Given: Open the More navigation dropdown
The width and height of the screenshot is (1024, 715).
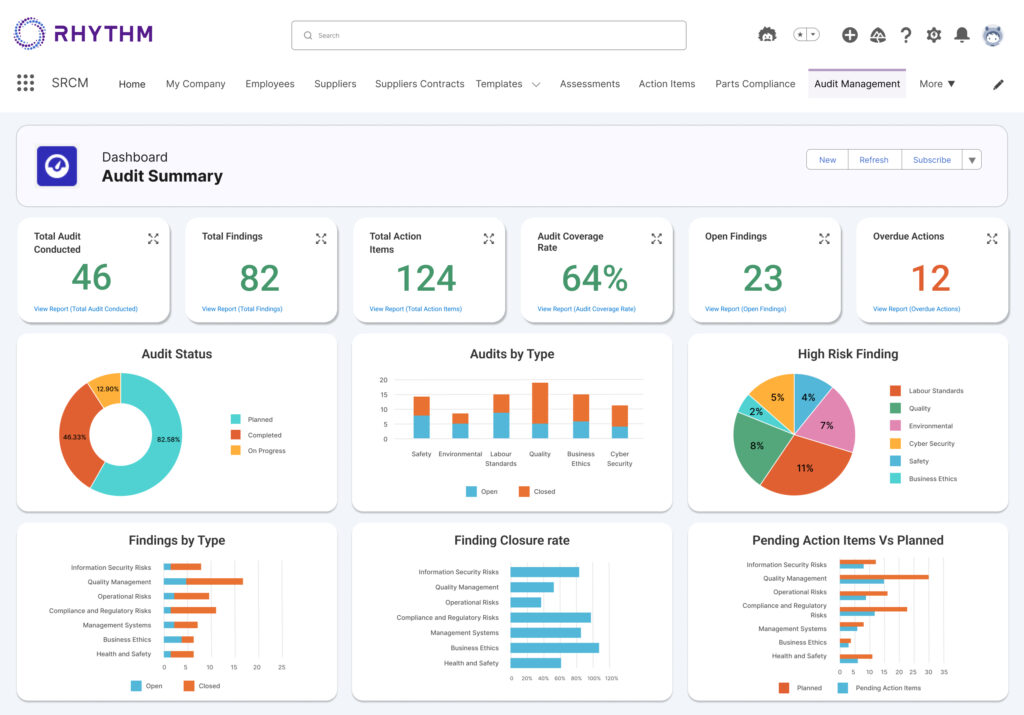Looking at the screenshot, I should (937, 84).
